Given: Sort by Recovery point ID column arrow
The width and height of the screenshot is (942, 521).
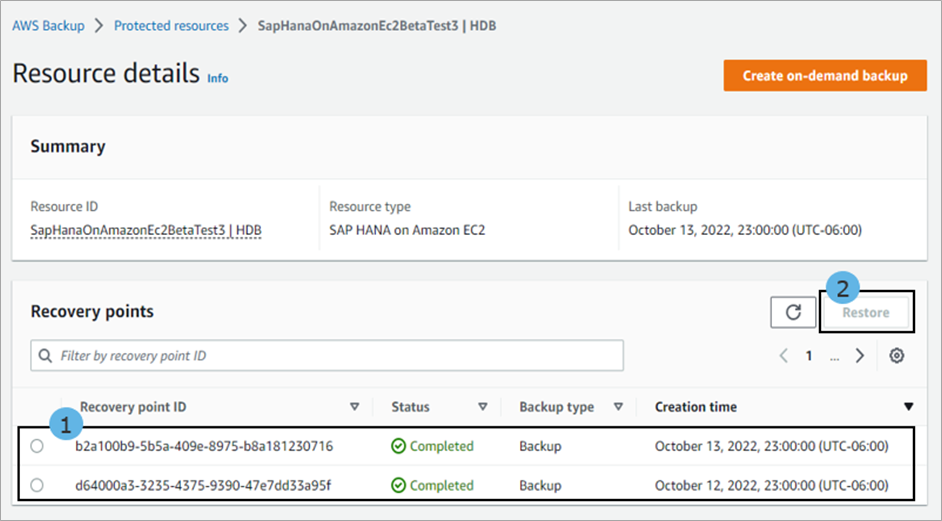Looking at the screenshot, I should coord(354,407).
